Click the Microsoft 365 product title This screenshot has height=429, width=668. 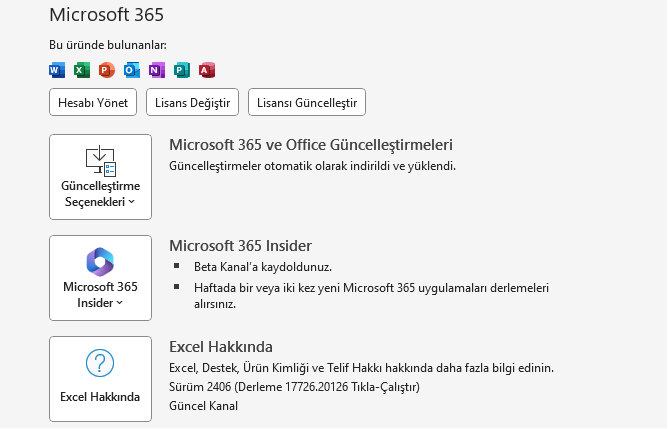coord(107,15)
